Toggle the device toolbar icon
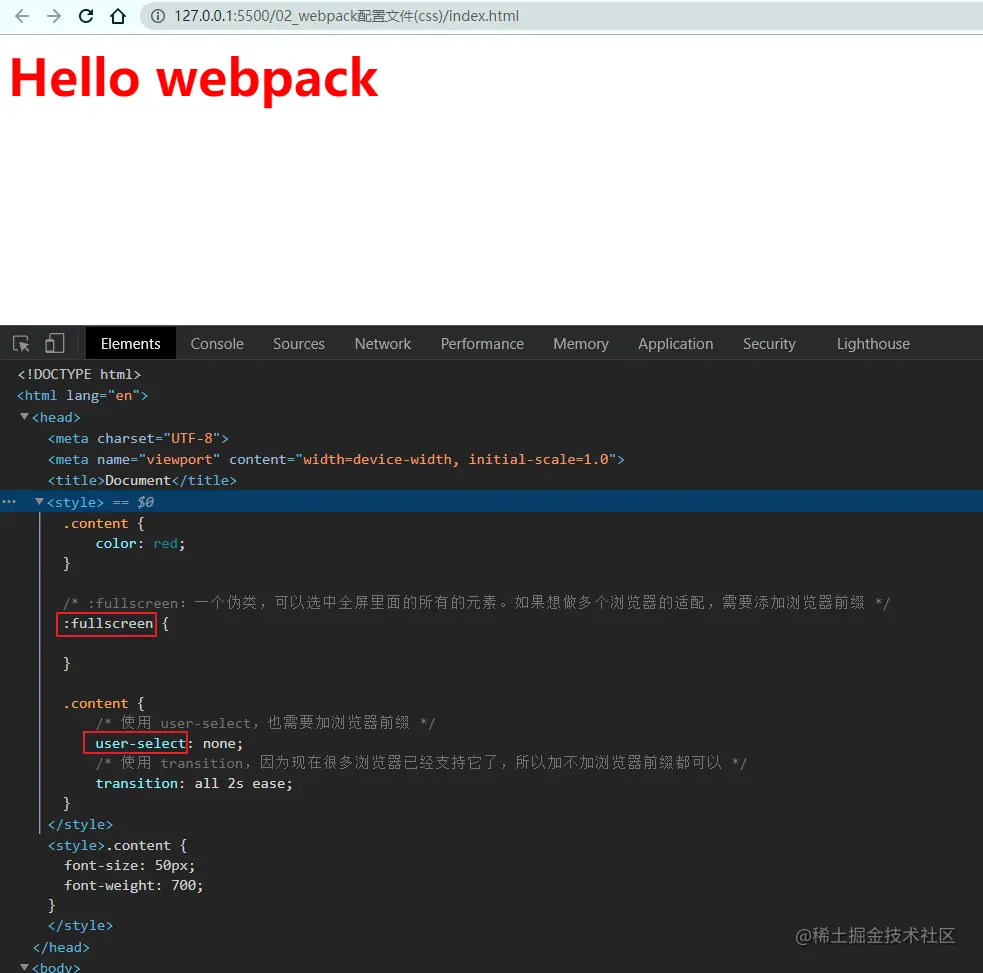This screenshot has width=983, height=973. point(55,343)
